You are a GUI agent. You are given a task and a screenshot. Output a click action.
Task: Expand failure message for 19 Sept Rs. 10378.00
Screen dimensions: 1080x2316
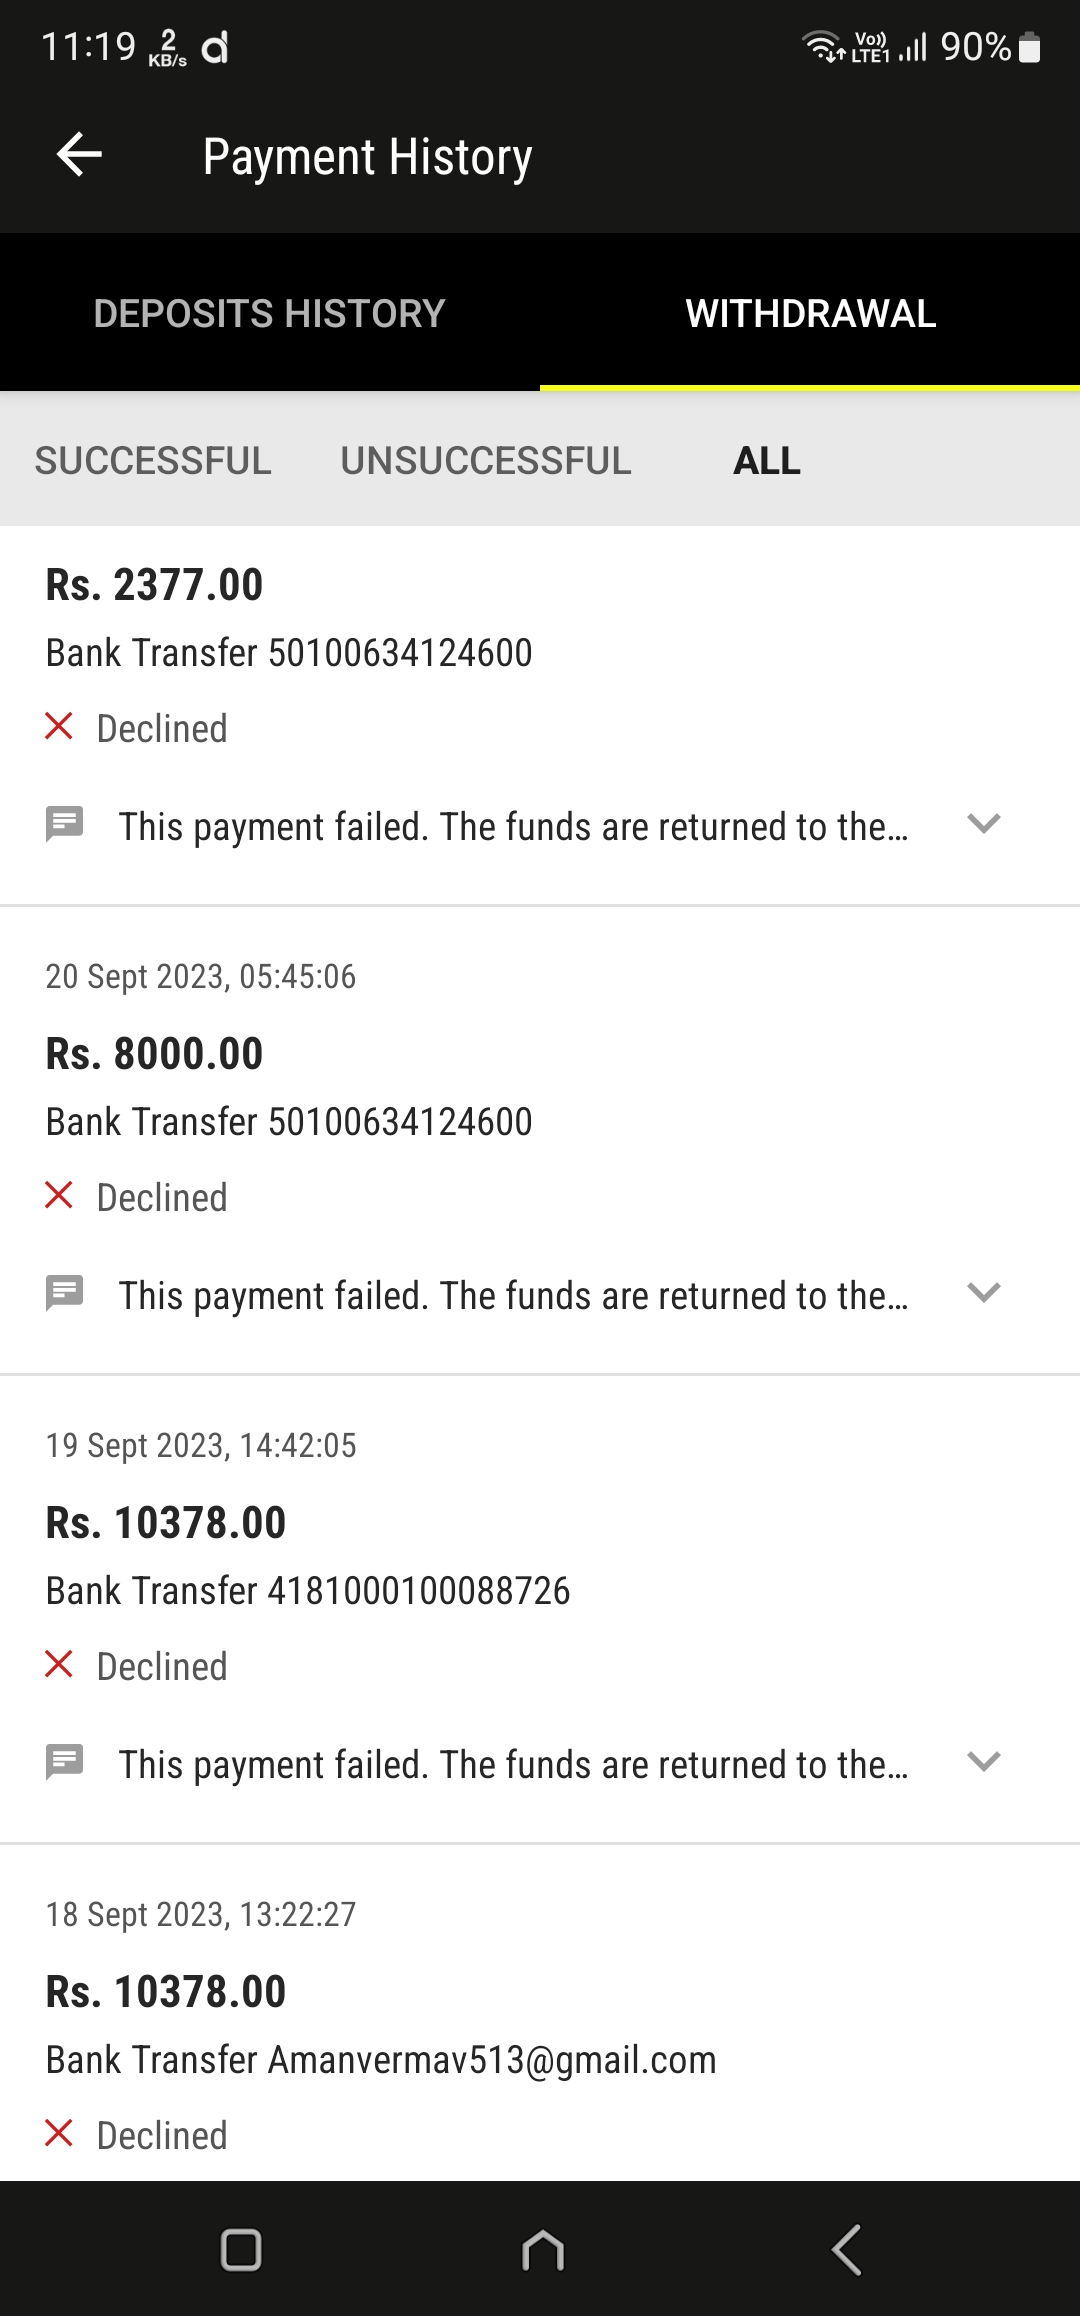(984, 1762)
